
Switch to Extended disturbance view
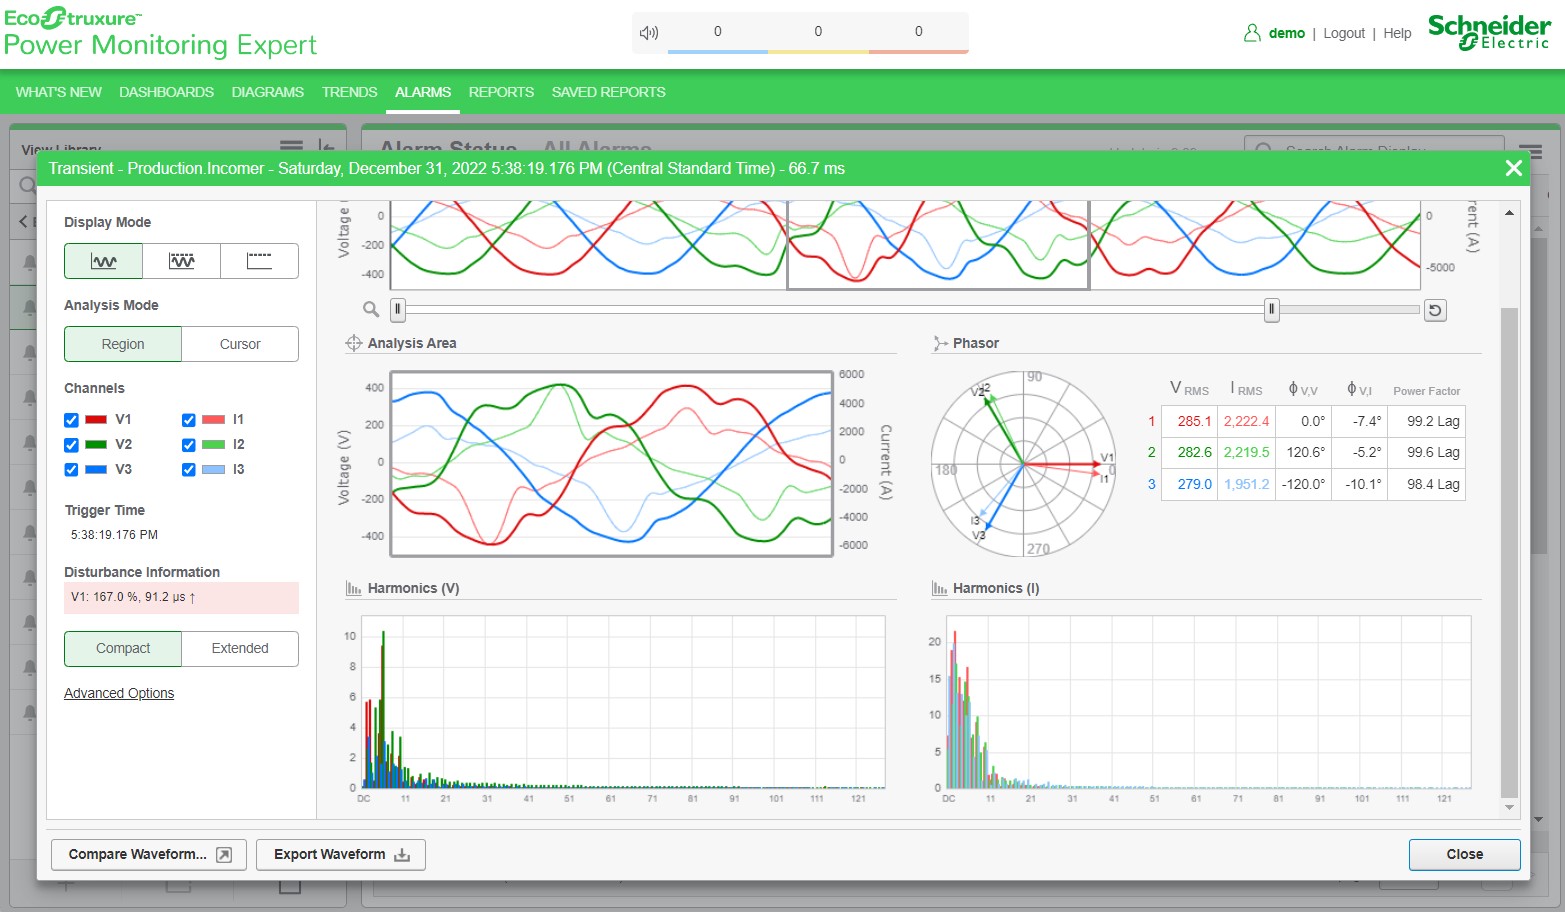click(x=240, y=648)
